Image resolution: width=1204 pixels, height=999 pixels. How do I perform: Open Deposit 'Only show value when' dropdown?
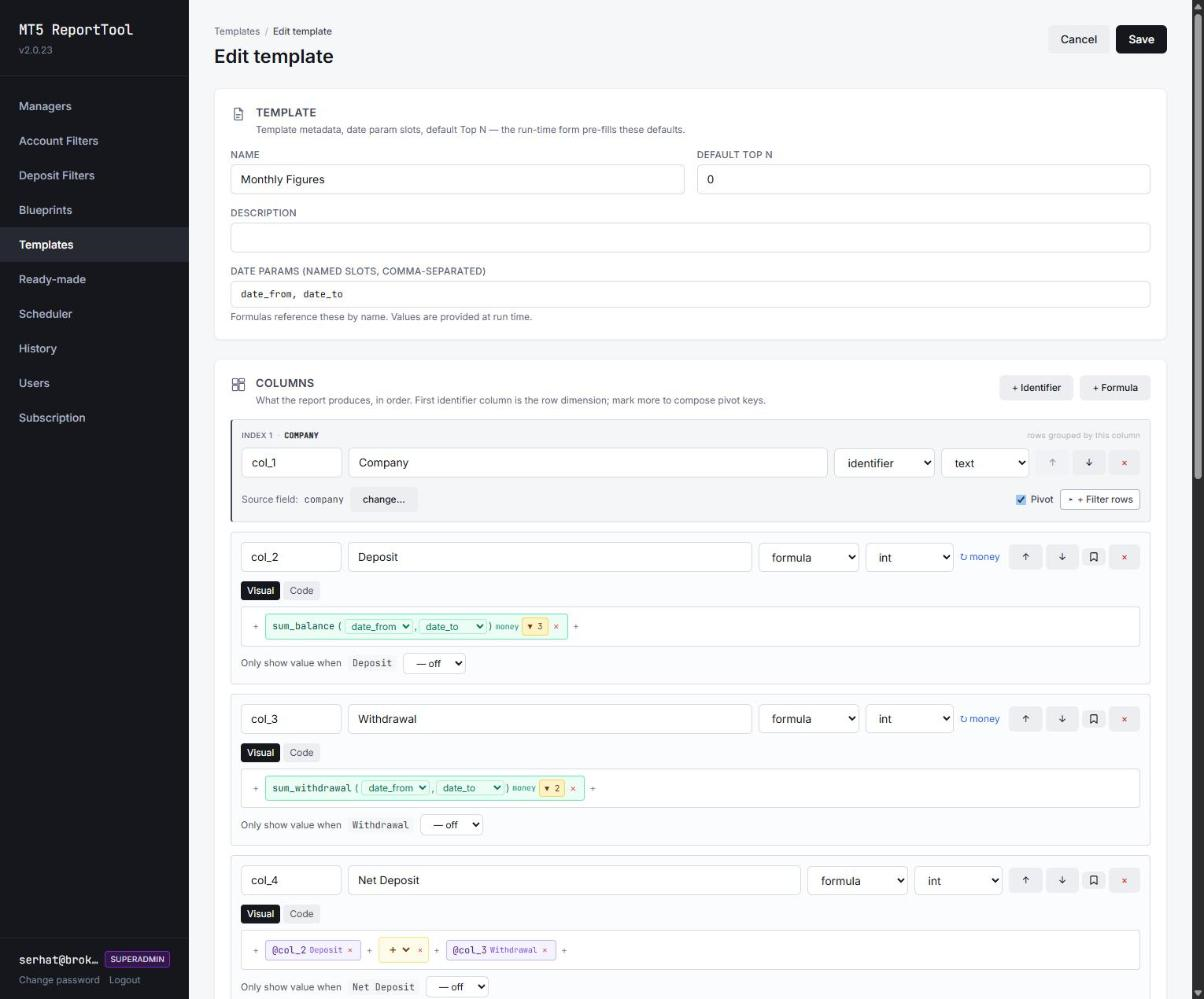[x=434, y=664]
